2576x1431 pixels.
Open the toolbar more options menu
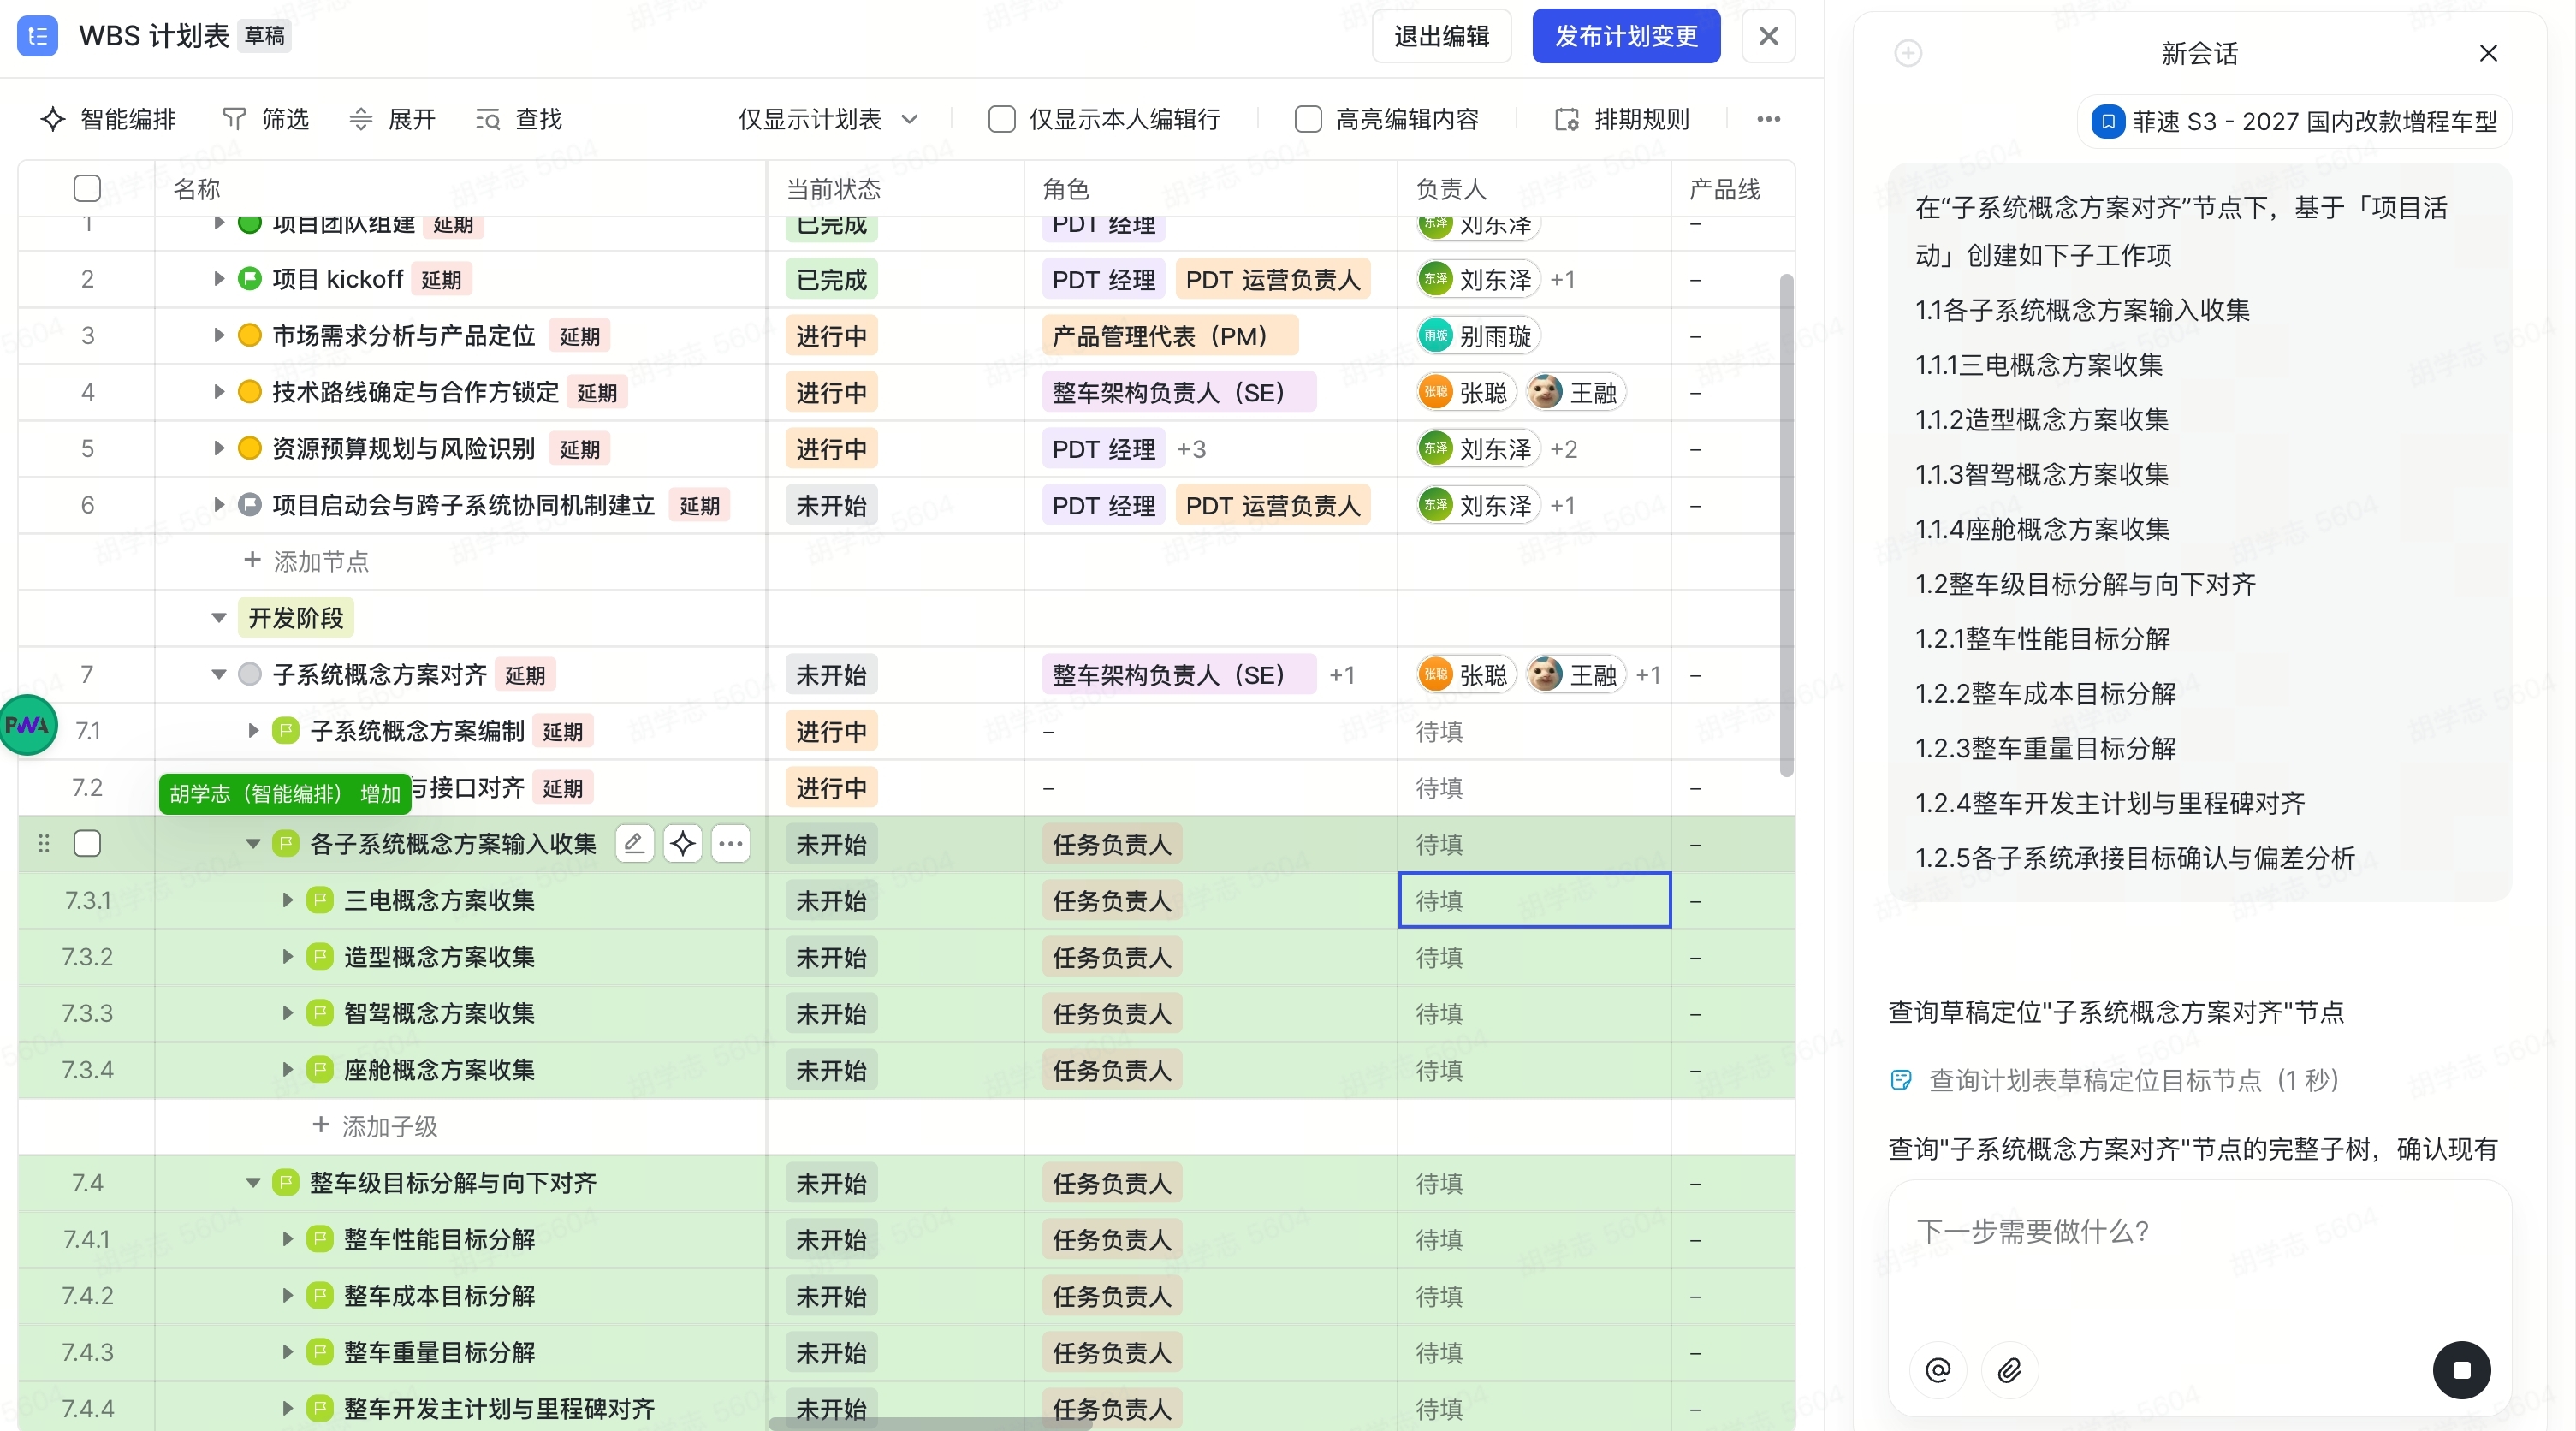(x=1768, y=119)
